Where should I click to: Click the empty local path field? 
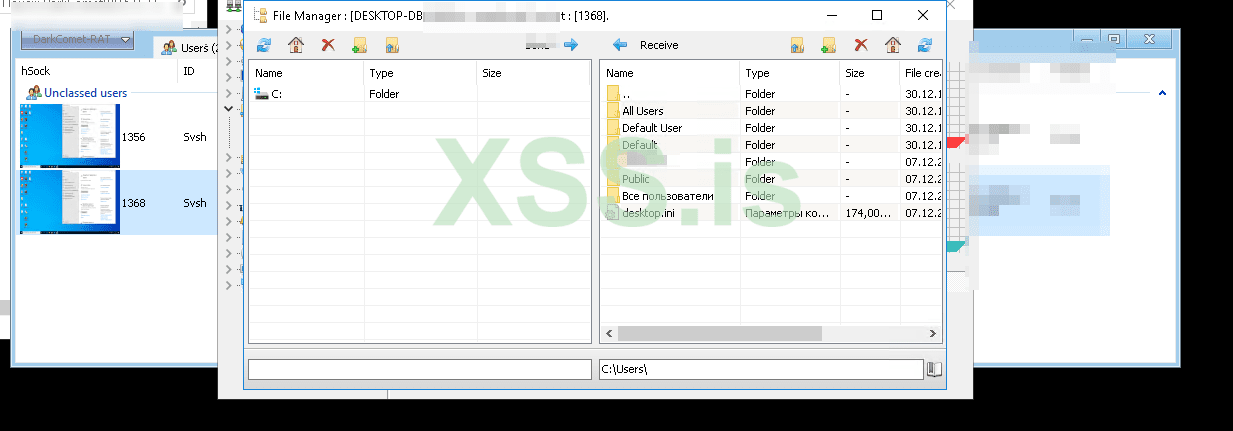(420, 369)
